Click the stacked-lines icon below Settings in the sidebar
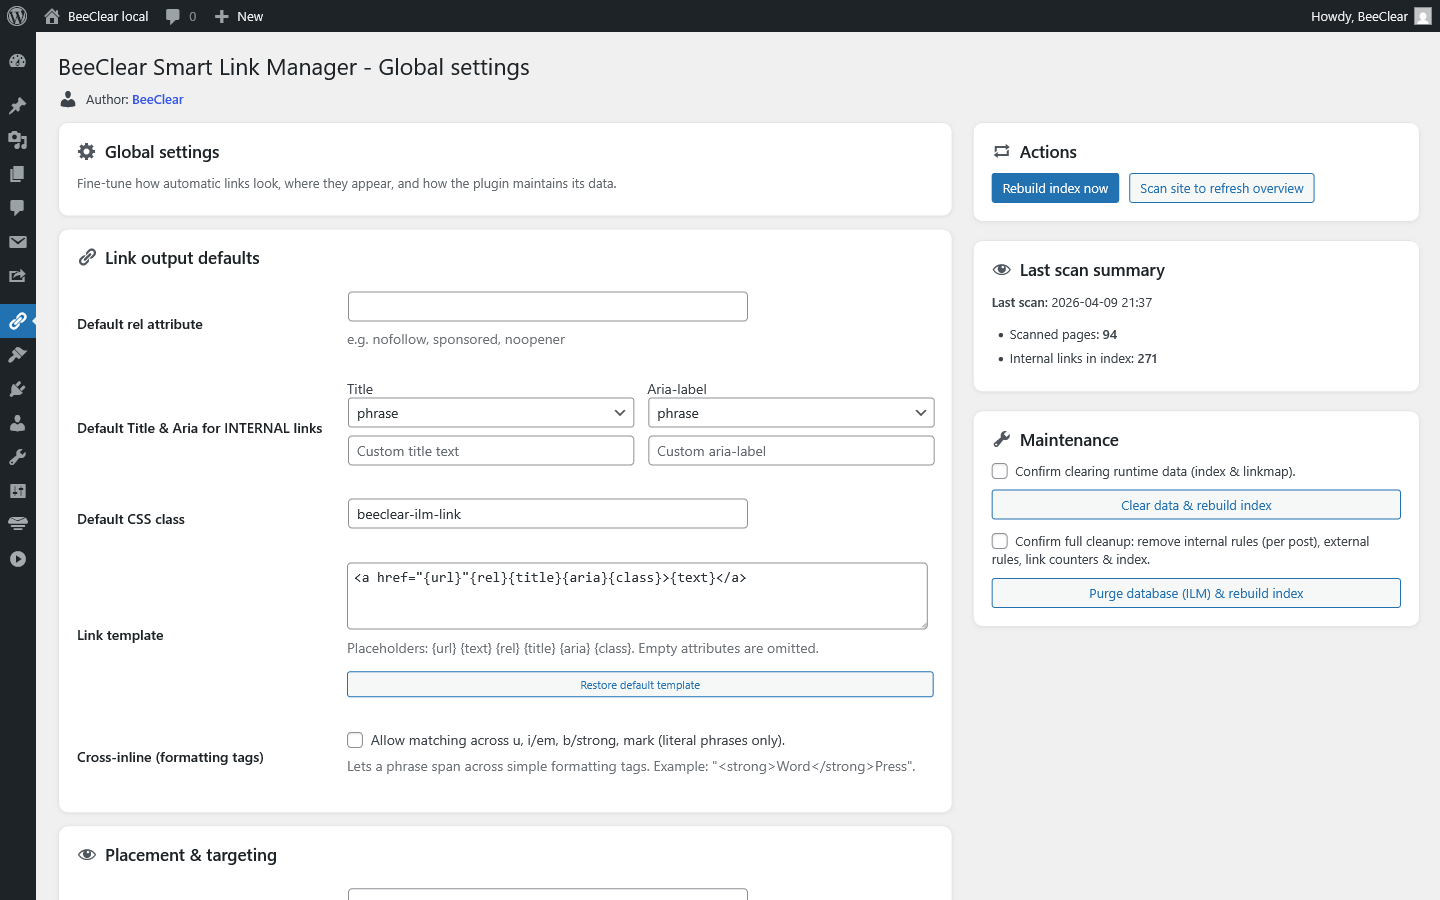Viewport: 1440px width, 900px height. [x=17, y=524]
